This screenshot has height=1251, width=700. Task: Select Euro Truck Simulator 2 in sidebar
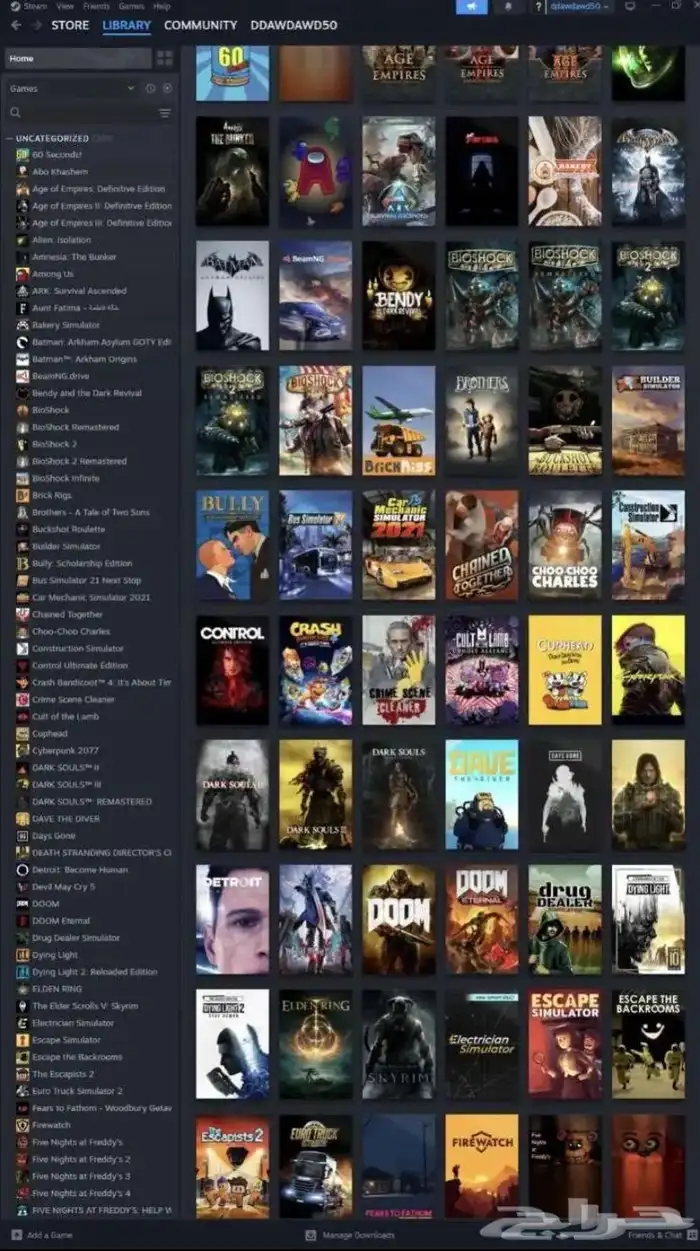77,1091
